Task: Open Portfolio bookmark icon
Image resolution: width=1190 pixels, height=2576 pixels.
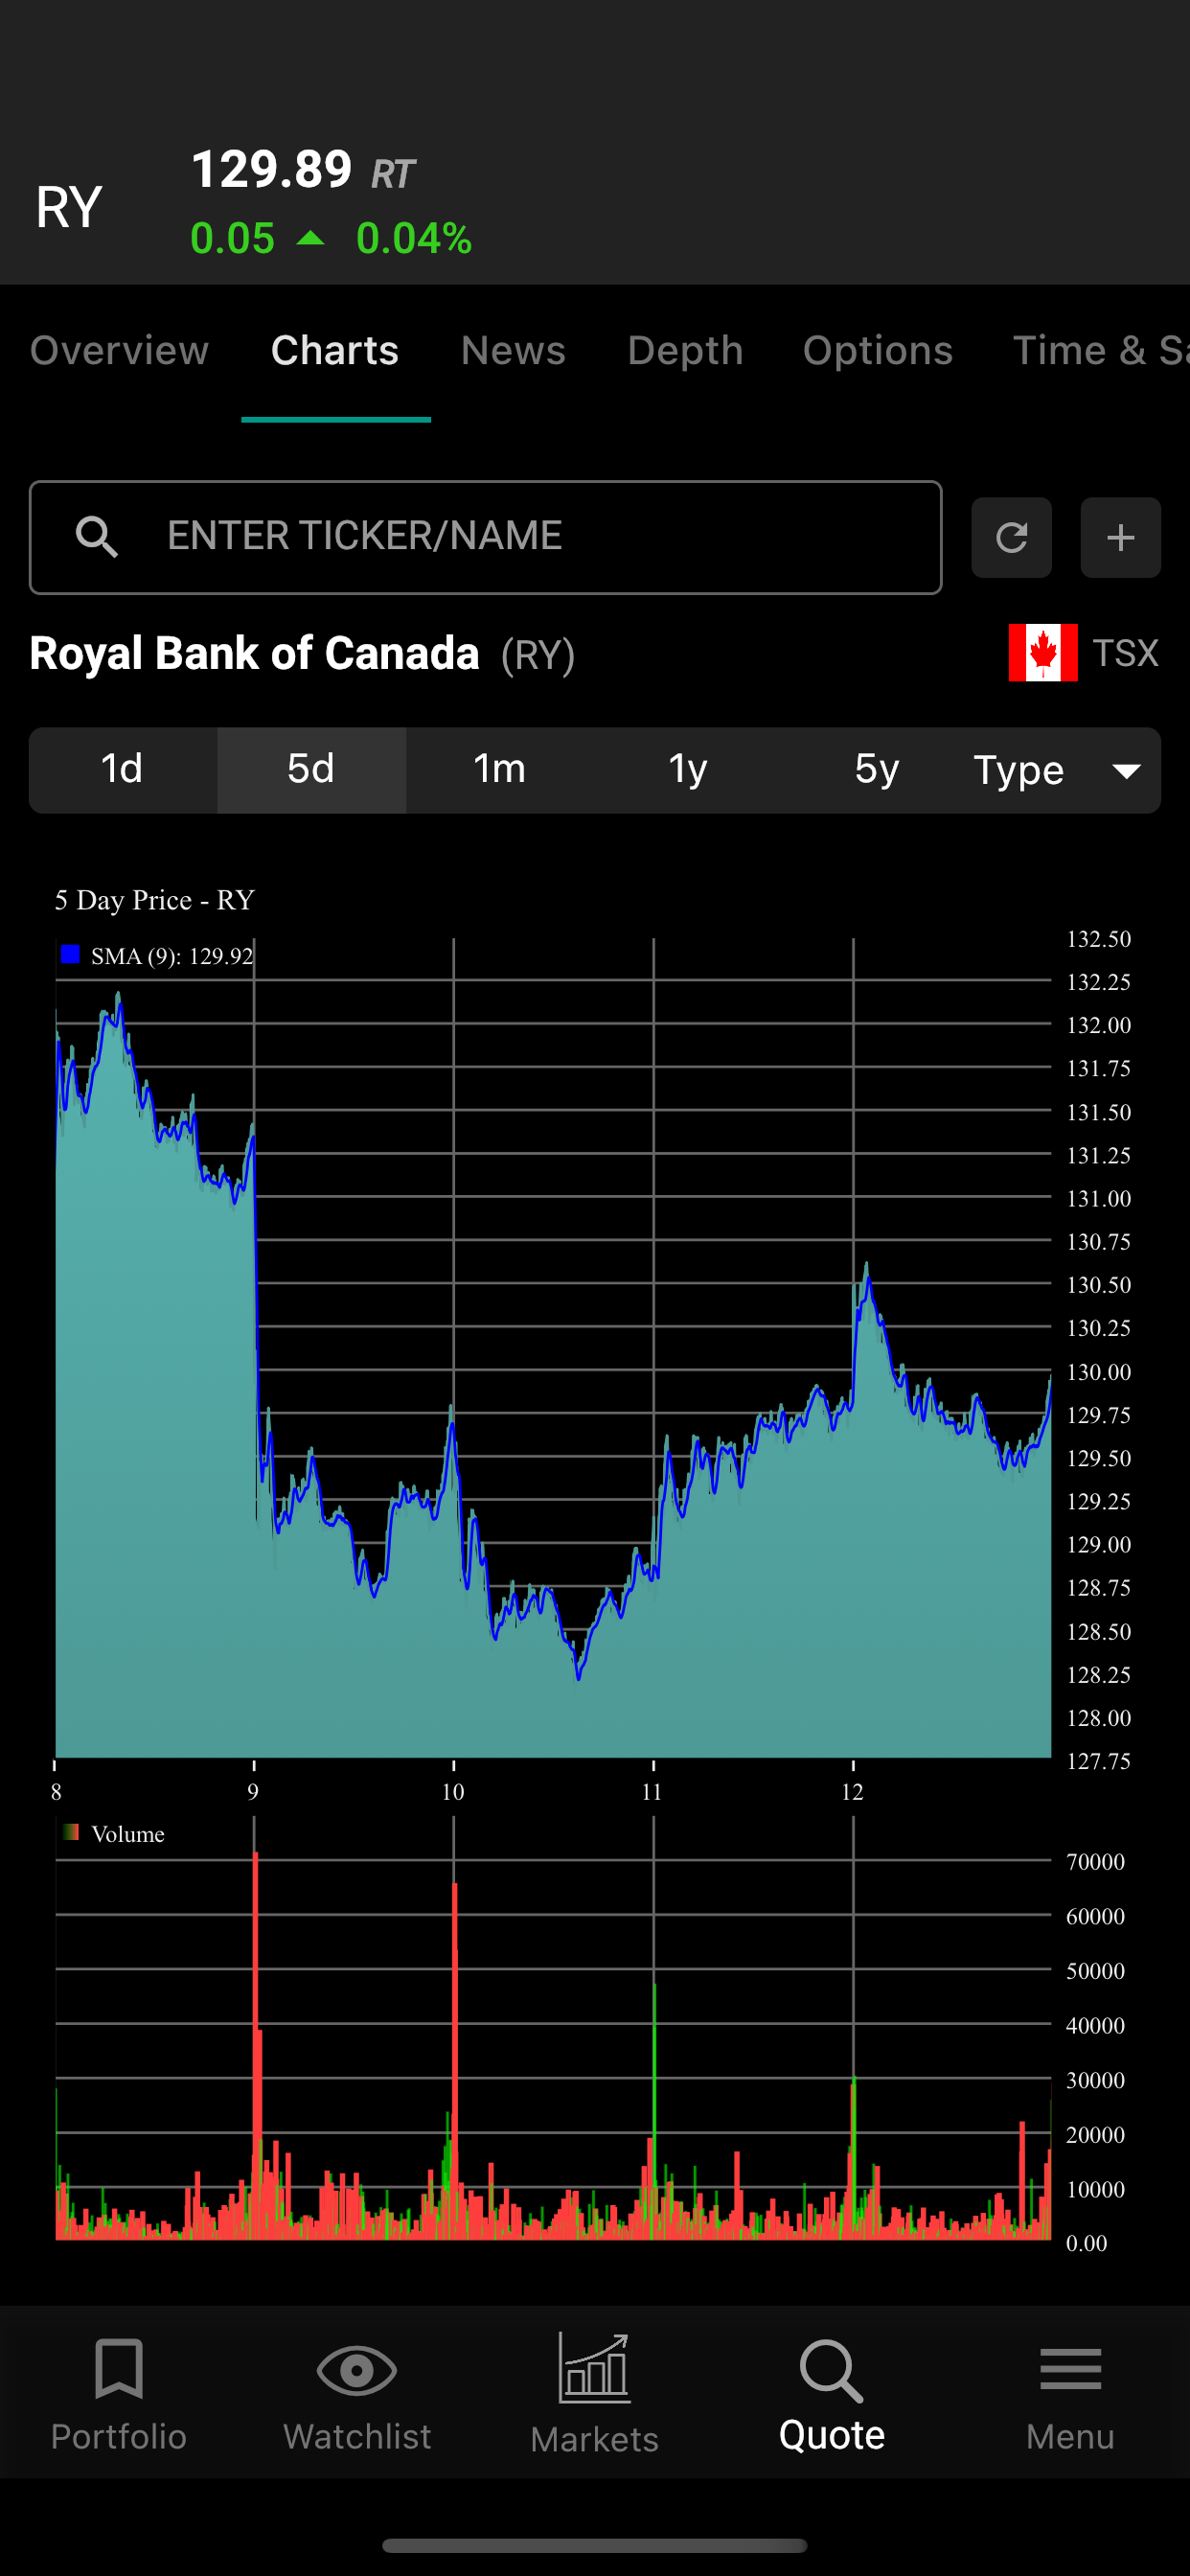Action: [119, 2368]
